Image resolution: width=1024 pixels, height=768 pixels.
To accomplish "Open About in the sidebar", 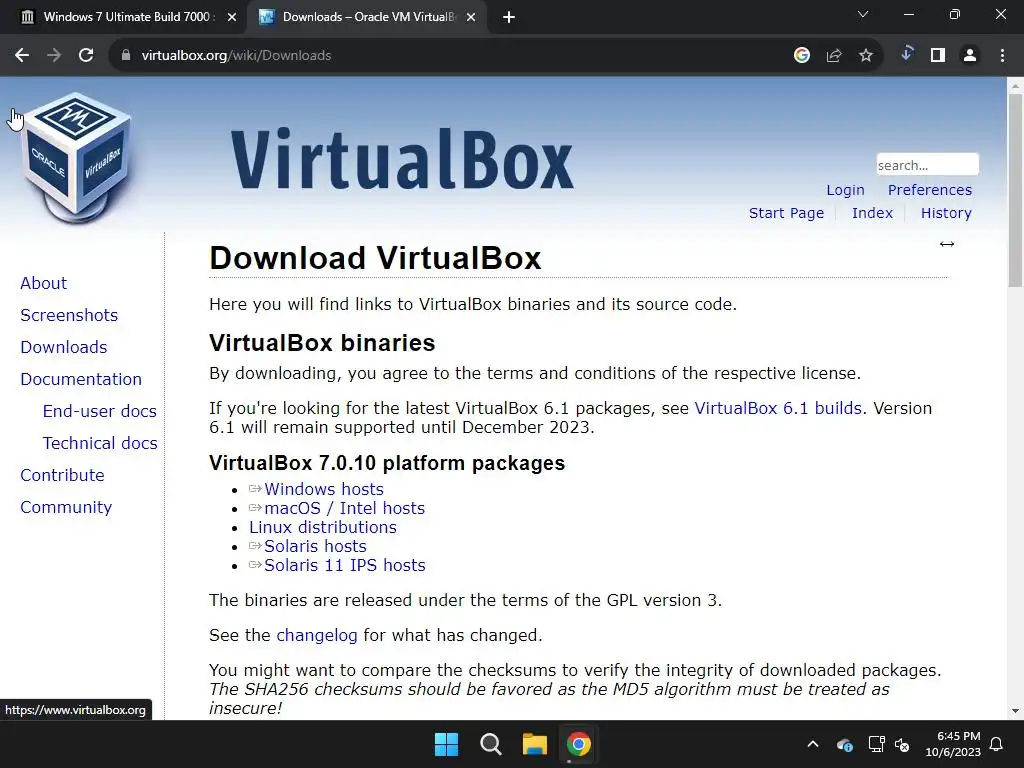I will tap(43, 283).
